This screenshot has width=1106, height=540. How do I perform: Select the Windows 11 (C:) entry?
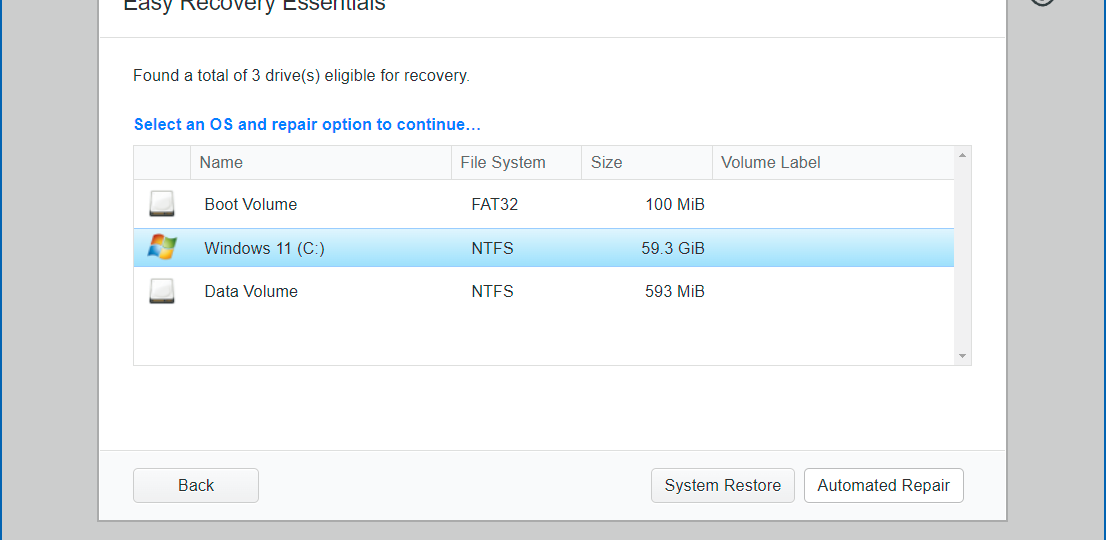pos(265,248)
